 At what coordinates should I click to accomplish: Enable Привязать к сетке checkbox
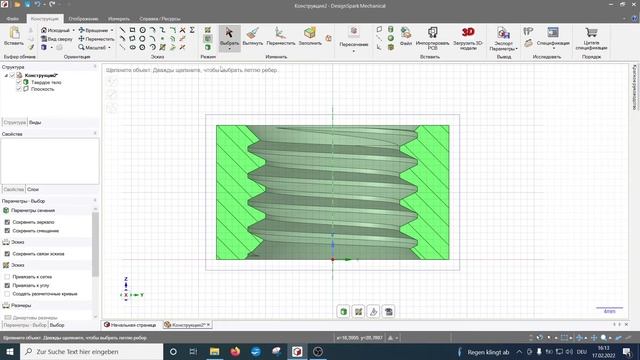(7, 277)
